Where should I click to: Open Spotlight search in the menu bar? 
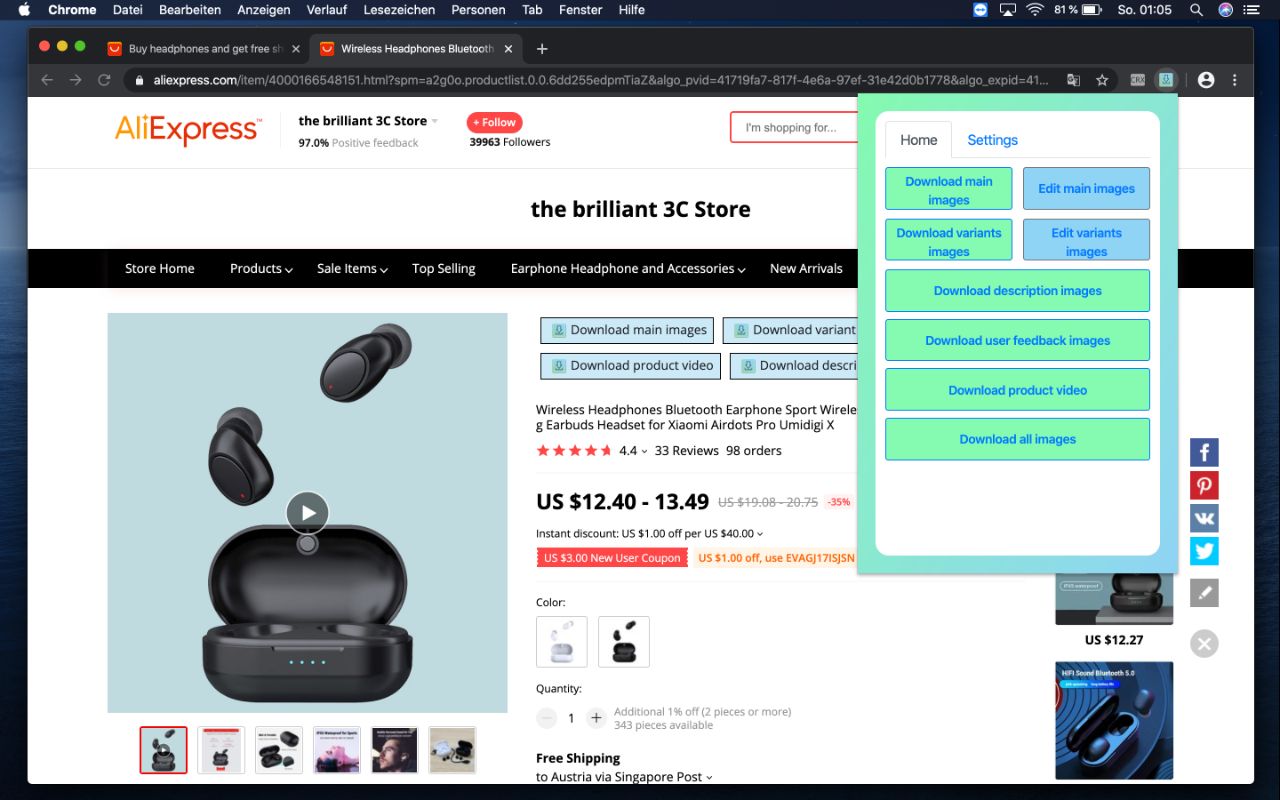[1196, 10]
